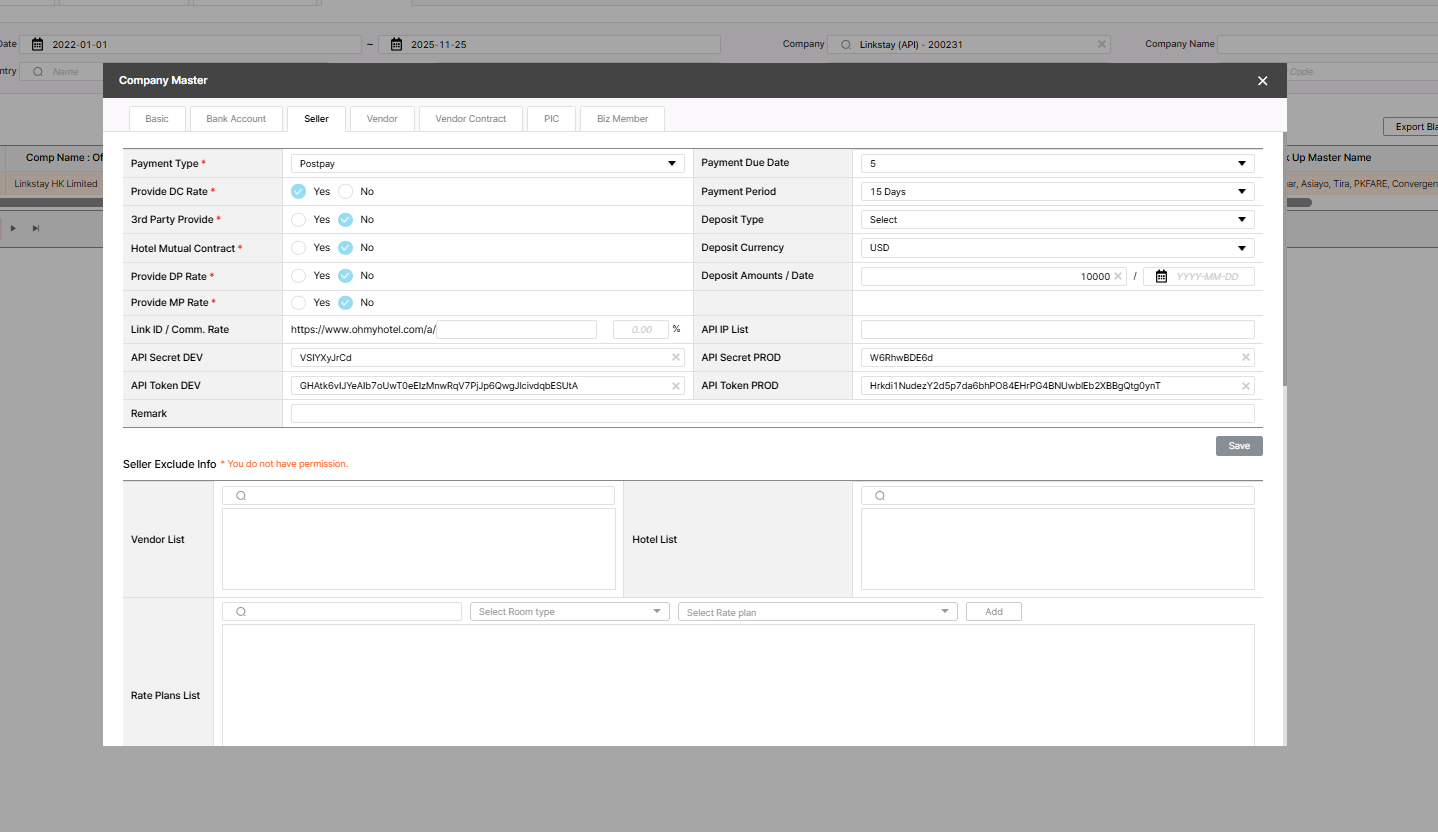Open the Payment Type dropdown
This screenshot has width=1438, height=832.
pos(487,163)
